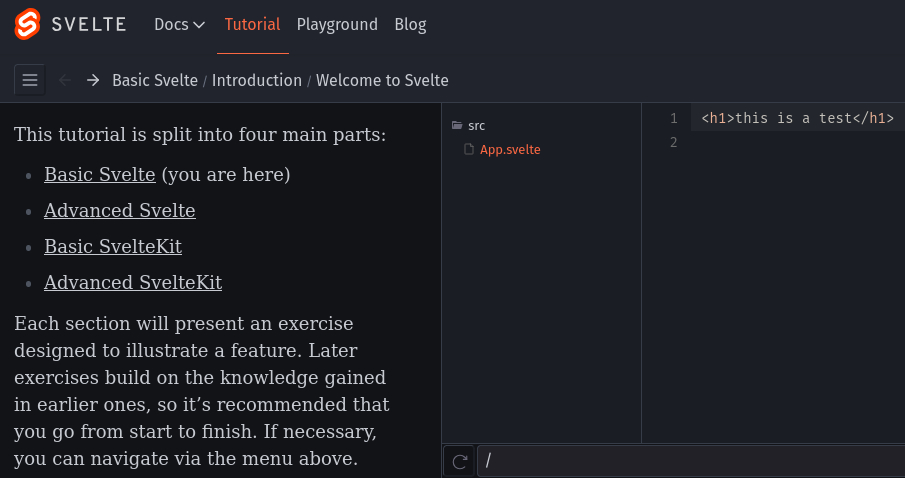Screen dimensions: 905x478
Task: Click the App.svelte file icon
Action: 469,150
